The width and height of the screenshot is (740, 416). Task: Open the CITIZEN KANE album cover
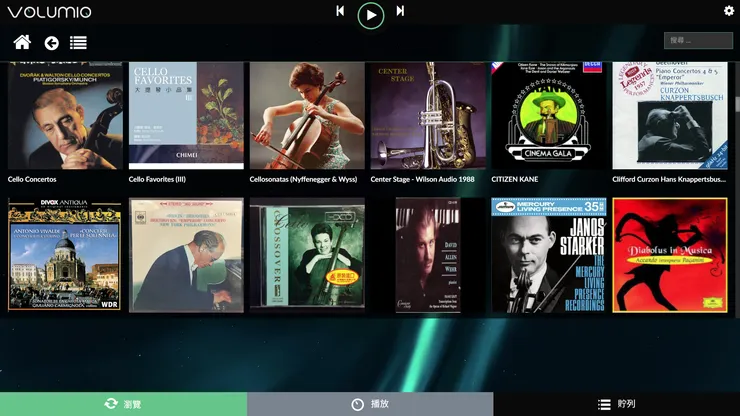pos(549,116)
